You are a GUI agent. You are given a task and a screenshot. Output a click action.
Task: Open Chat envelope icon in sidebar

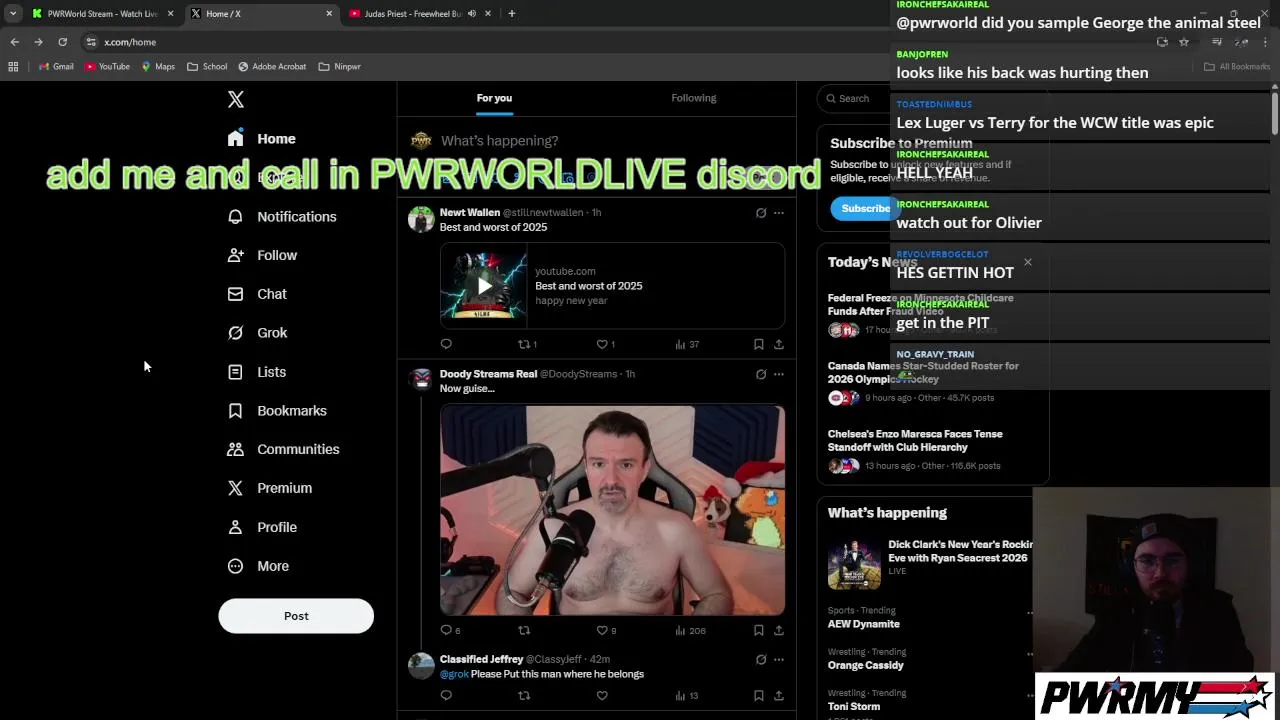[235, 294]
